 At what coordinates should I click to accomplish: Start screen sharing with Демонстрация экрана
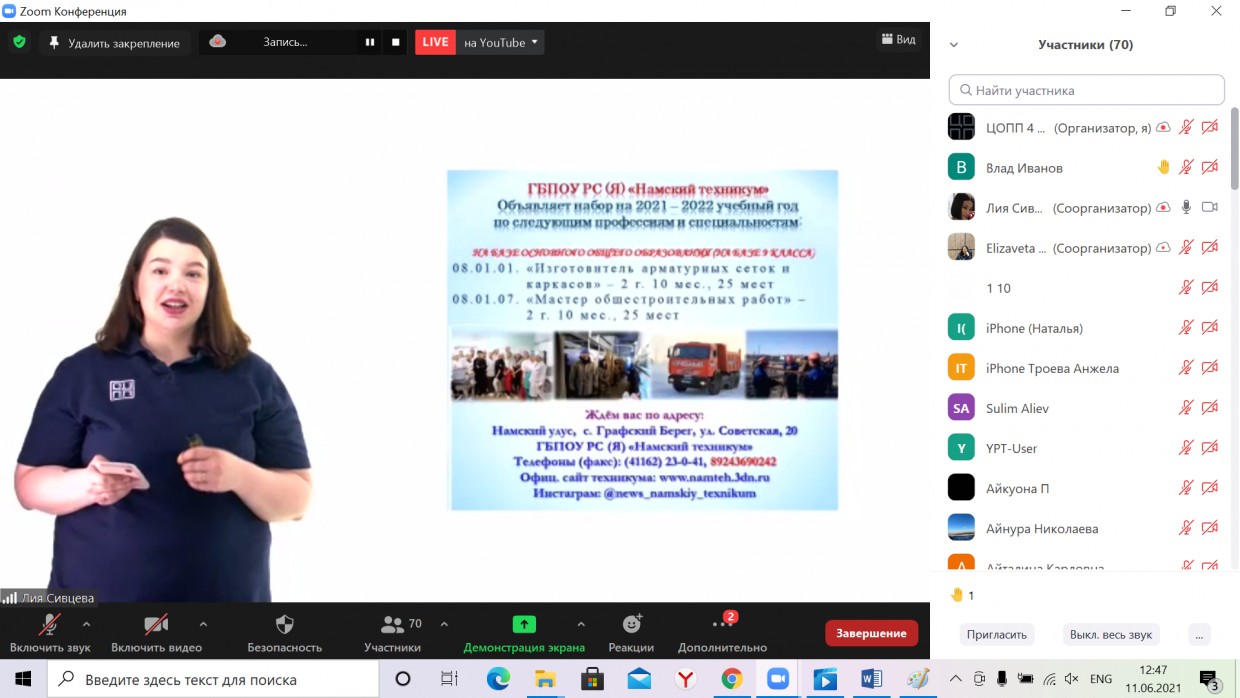(x=523, y=633)
